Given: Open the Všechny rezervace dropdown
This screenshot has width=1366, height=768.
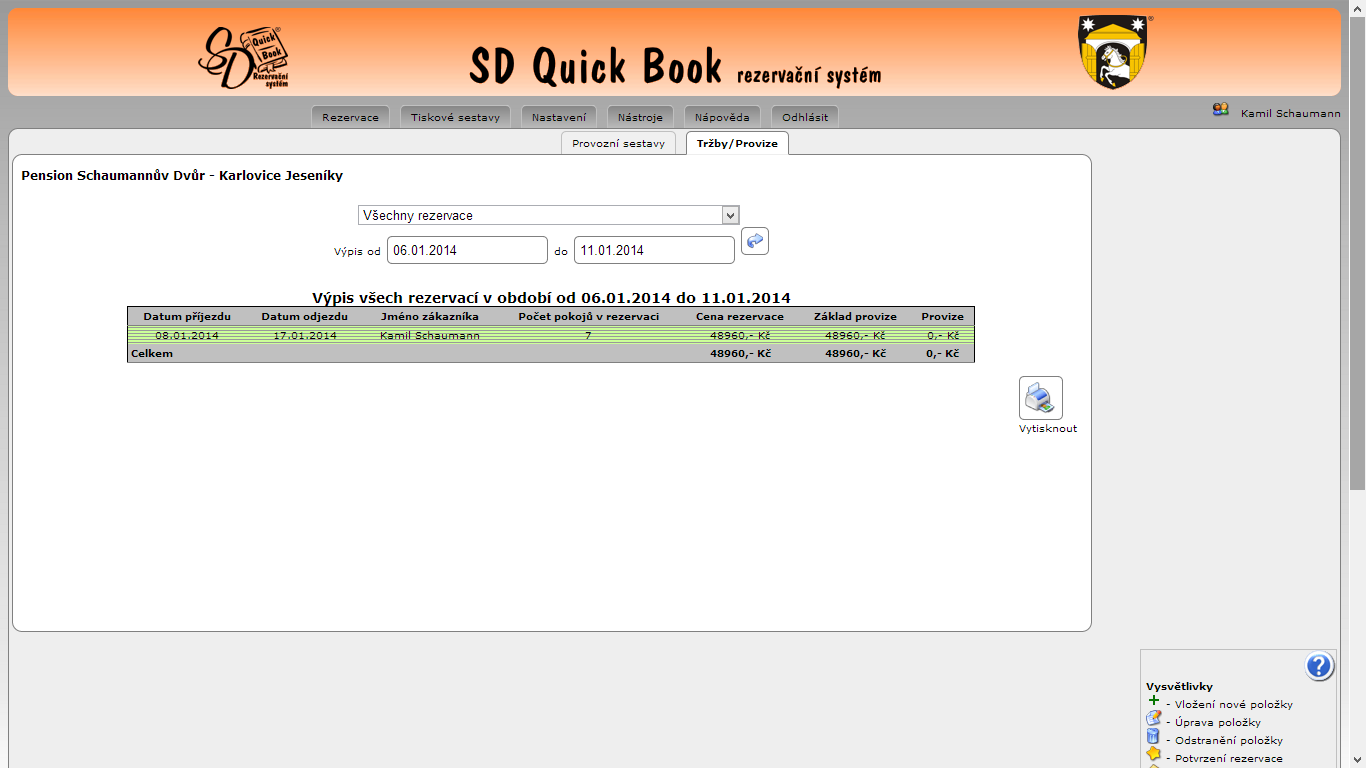Looking at the screenshot, I should pyautogui.click(x=549, y=215).
